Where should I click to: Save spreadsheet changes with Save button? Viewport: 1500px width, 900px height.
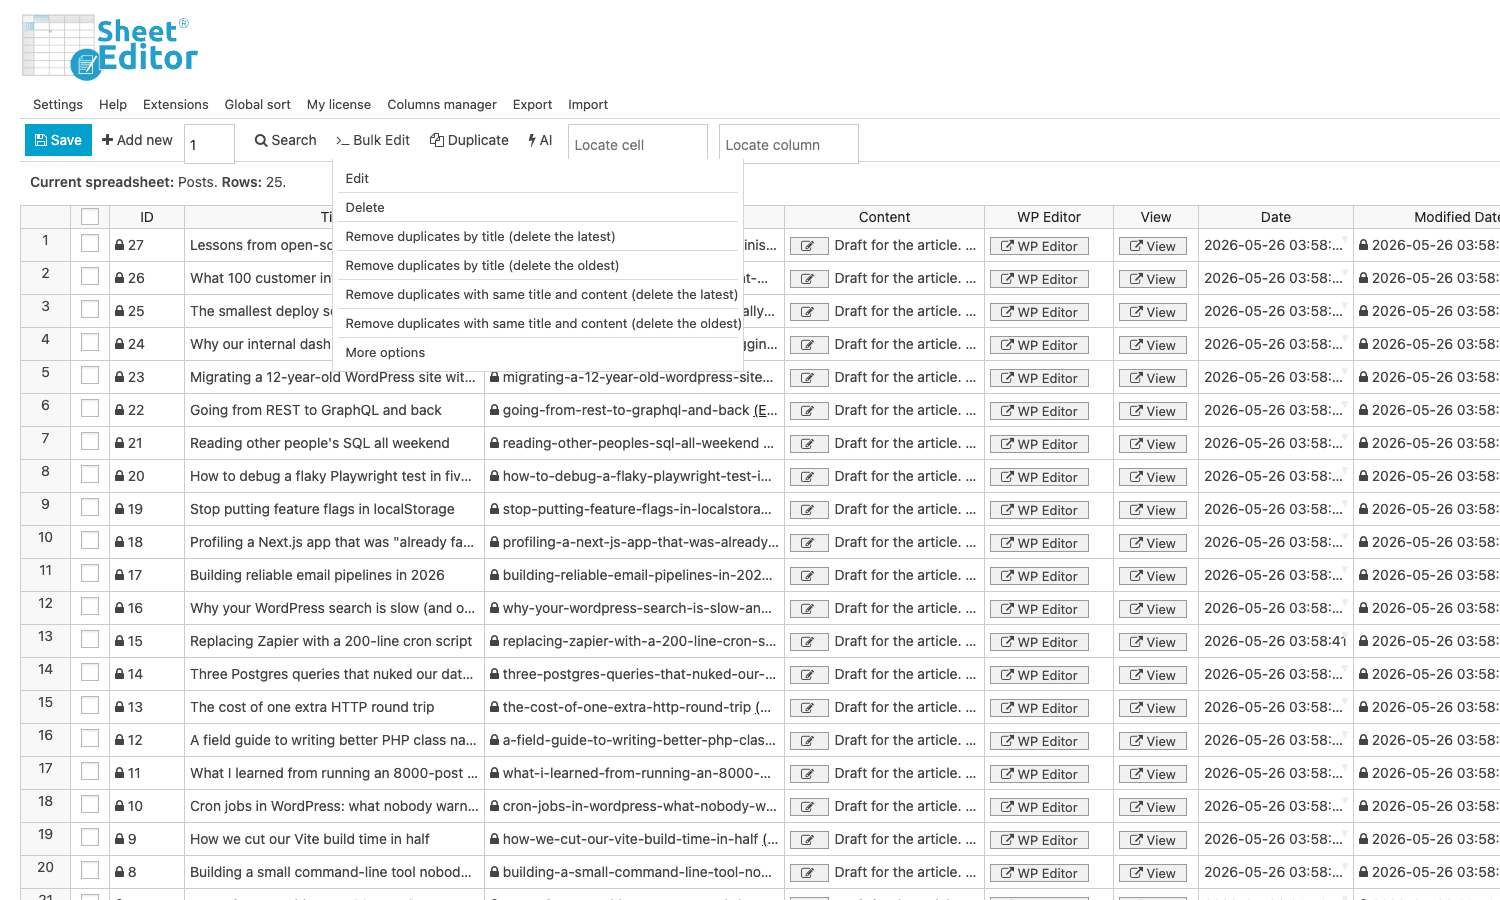point(58,140)
